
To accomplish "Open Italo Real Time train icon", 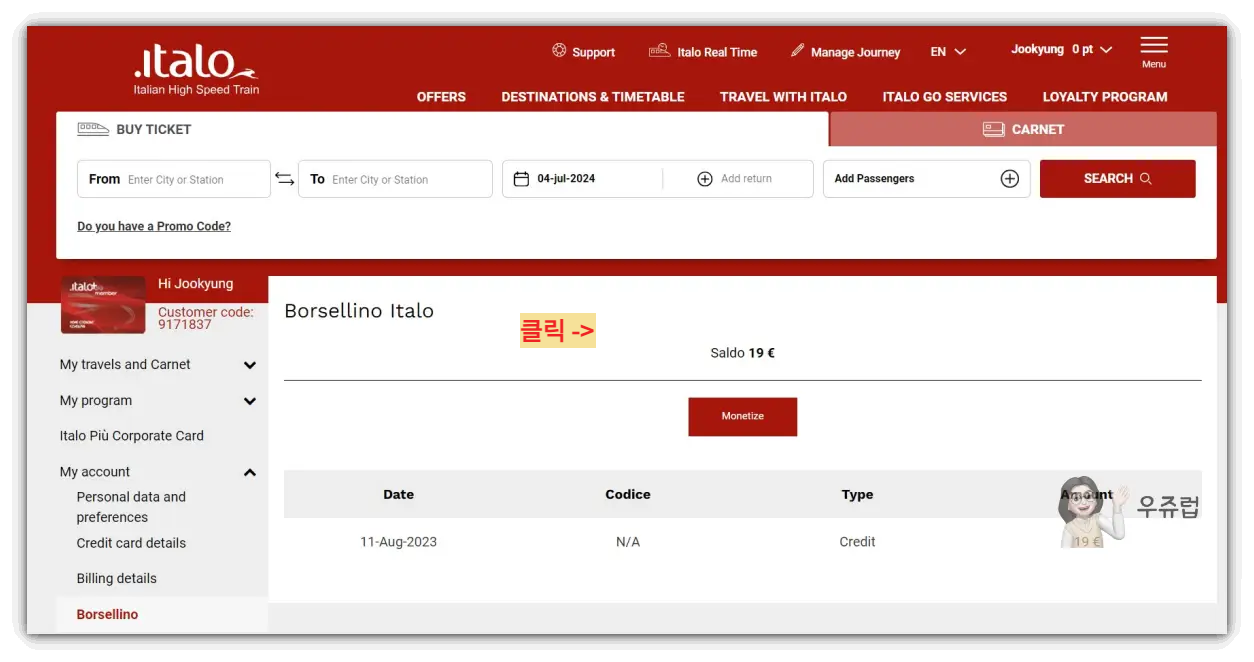I will point(659,51).
